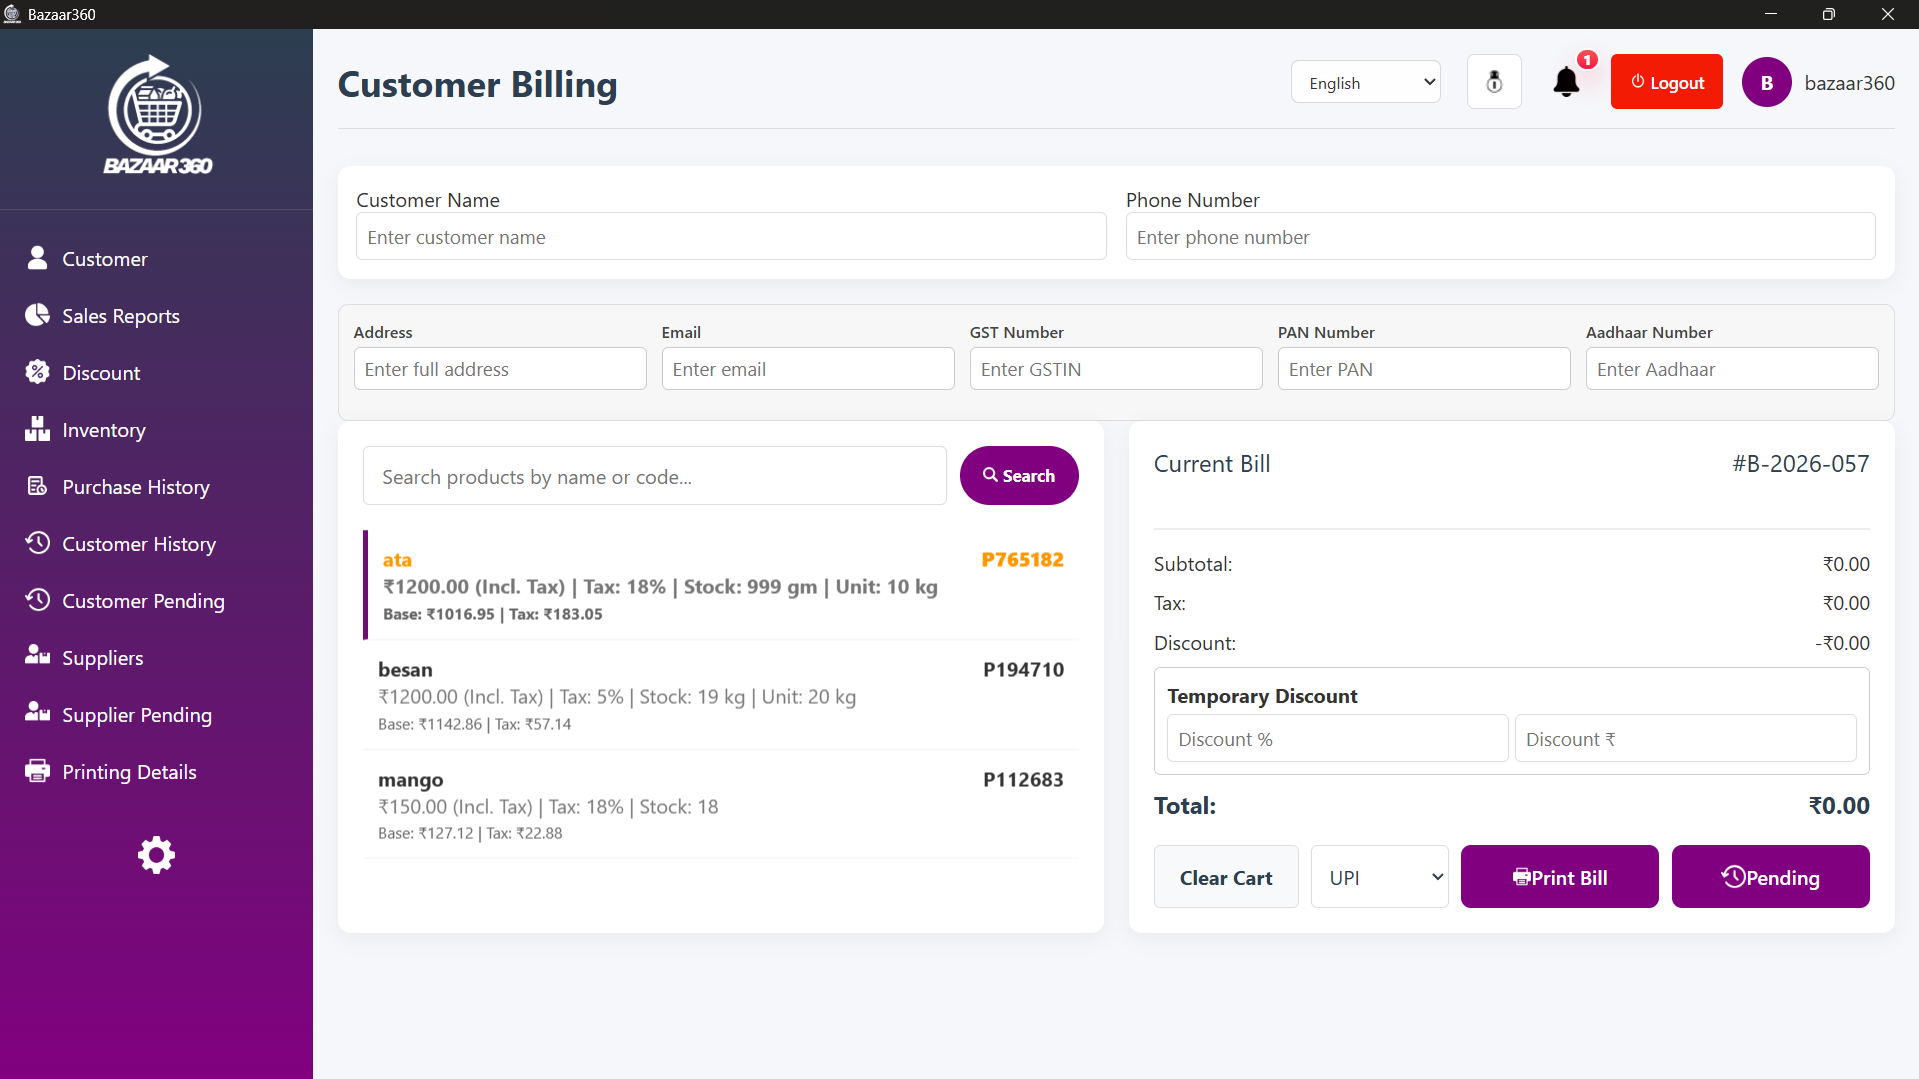Image resolution: width=1919 pixels, height=1079 pixels.
Task: Open Supplier Pending in sidebar
Action: point(136,715)
